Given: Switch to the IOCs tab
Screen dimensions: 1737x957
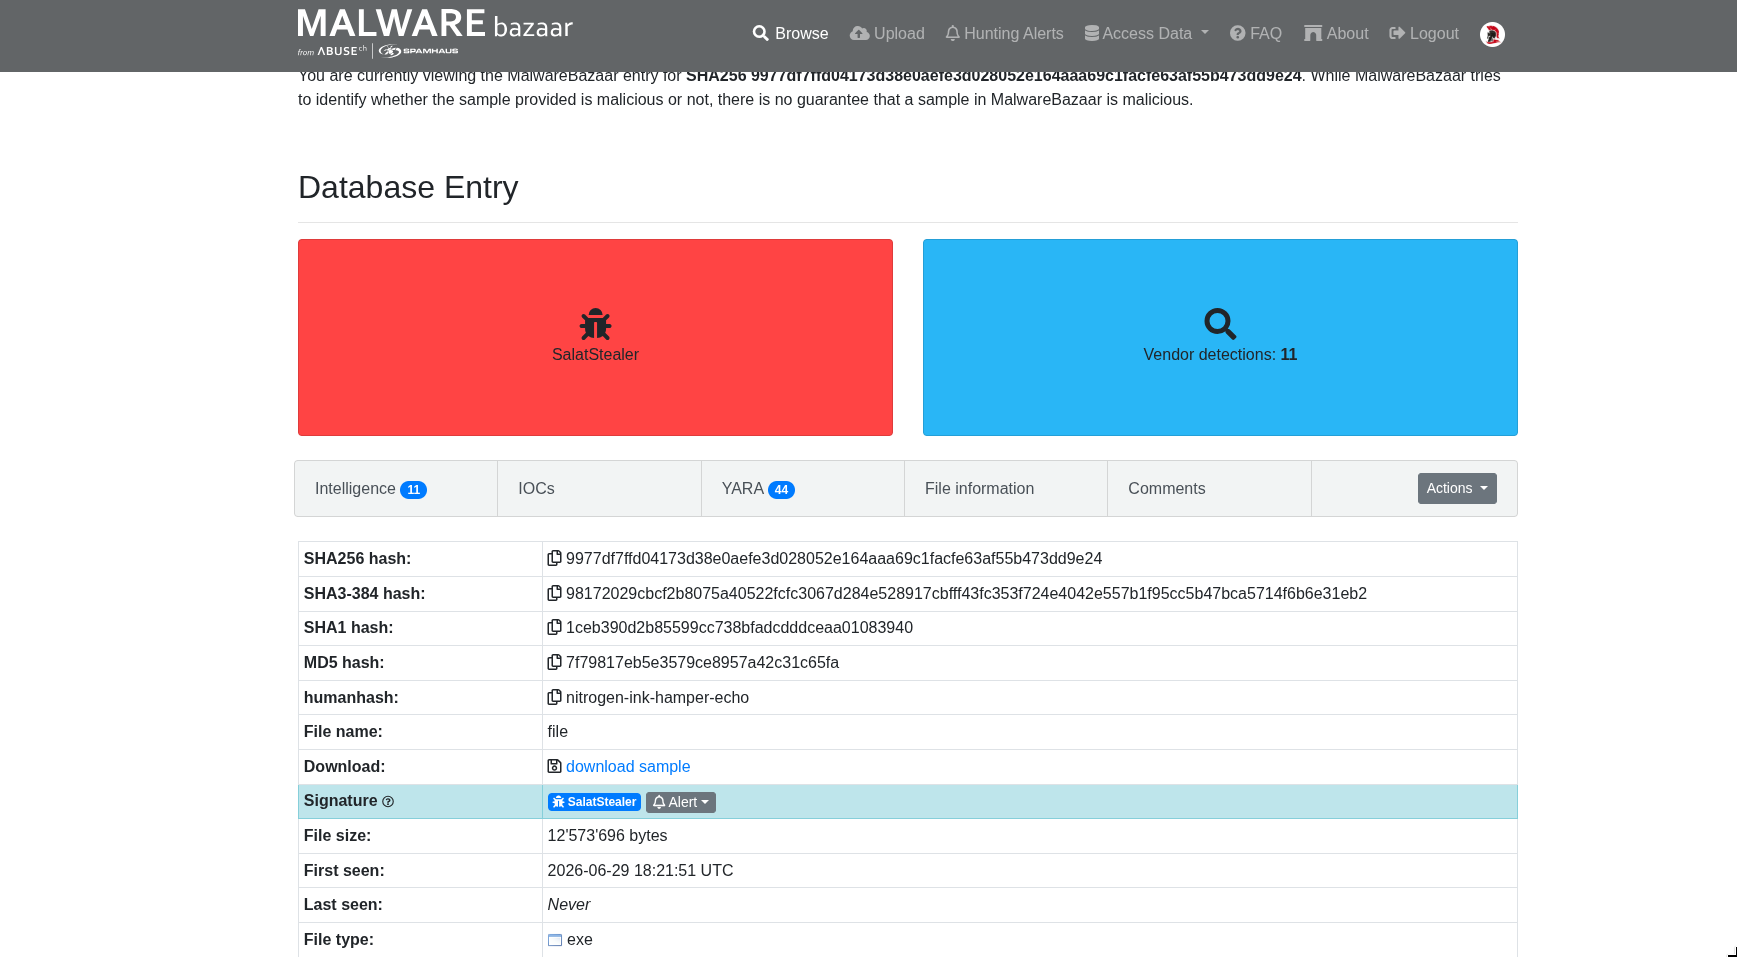Looking at the screenshot, I should [599, 489].
